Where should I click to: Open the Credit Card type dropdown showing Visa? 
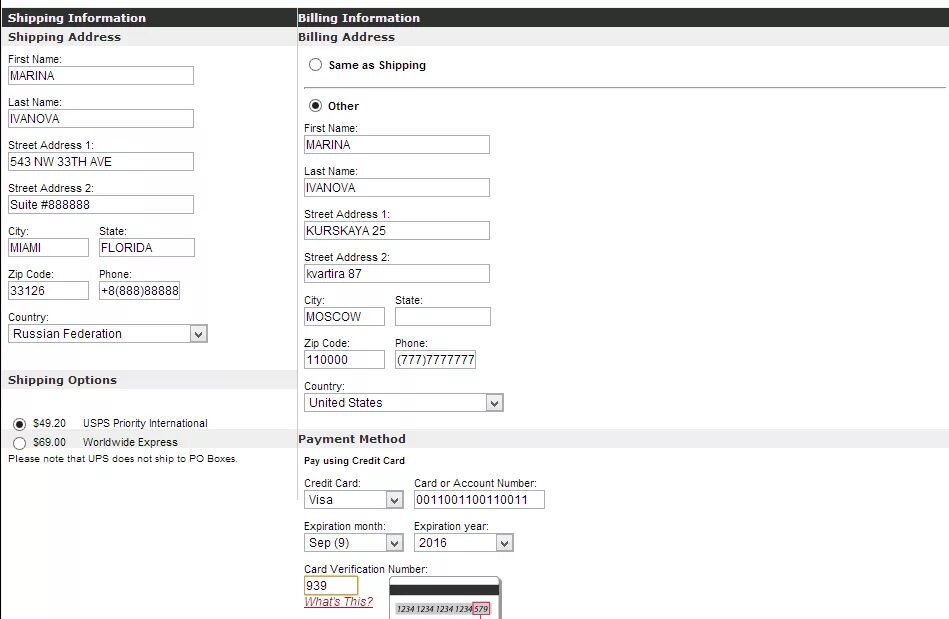(x=353, y=500)
